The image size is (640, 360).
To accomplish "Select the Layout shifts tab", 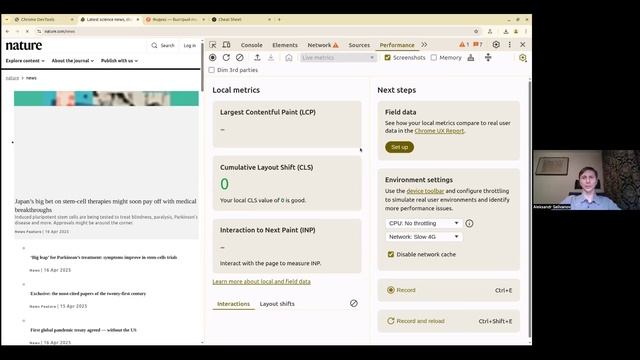I will [277, 304].
